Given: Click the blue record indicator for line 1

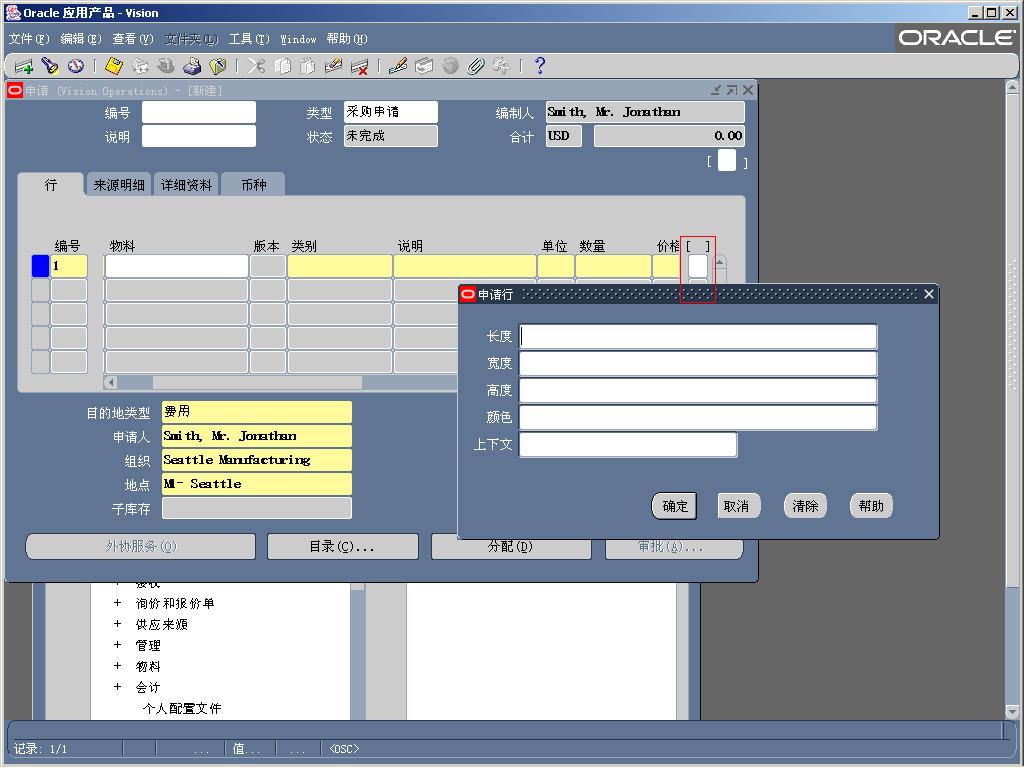Looking at the screenshot, I should (x=40, y=266).
